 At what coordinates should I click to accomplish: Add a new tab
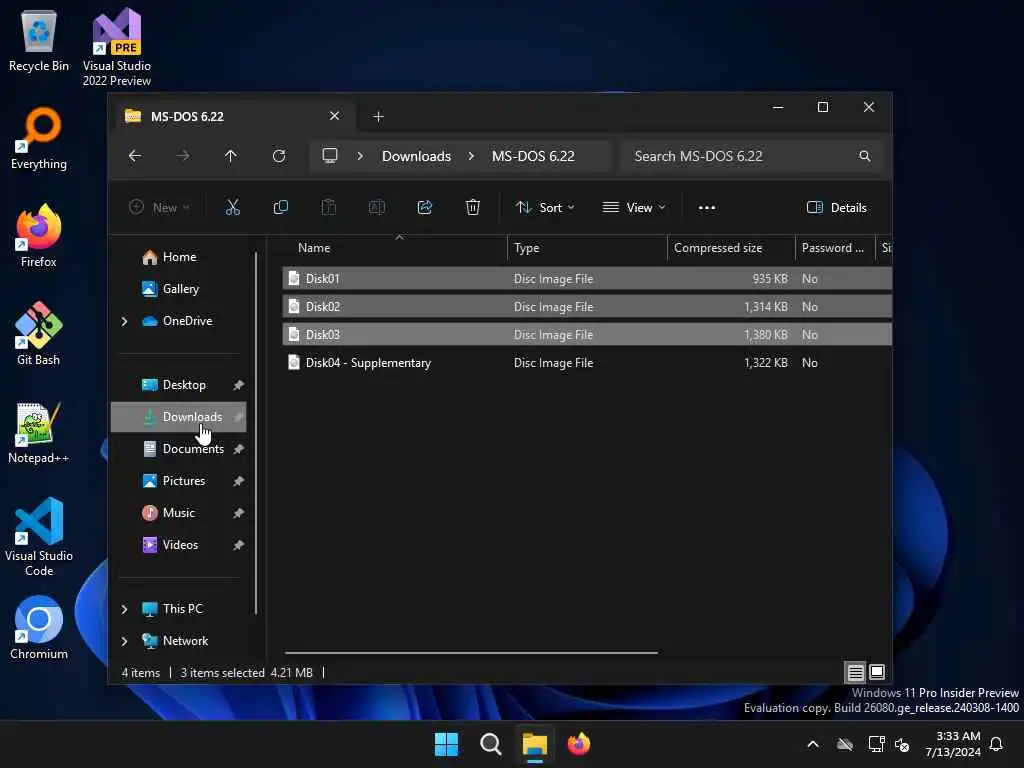pos(378,116)
